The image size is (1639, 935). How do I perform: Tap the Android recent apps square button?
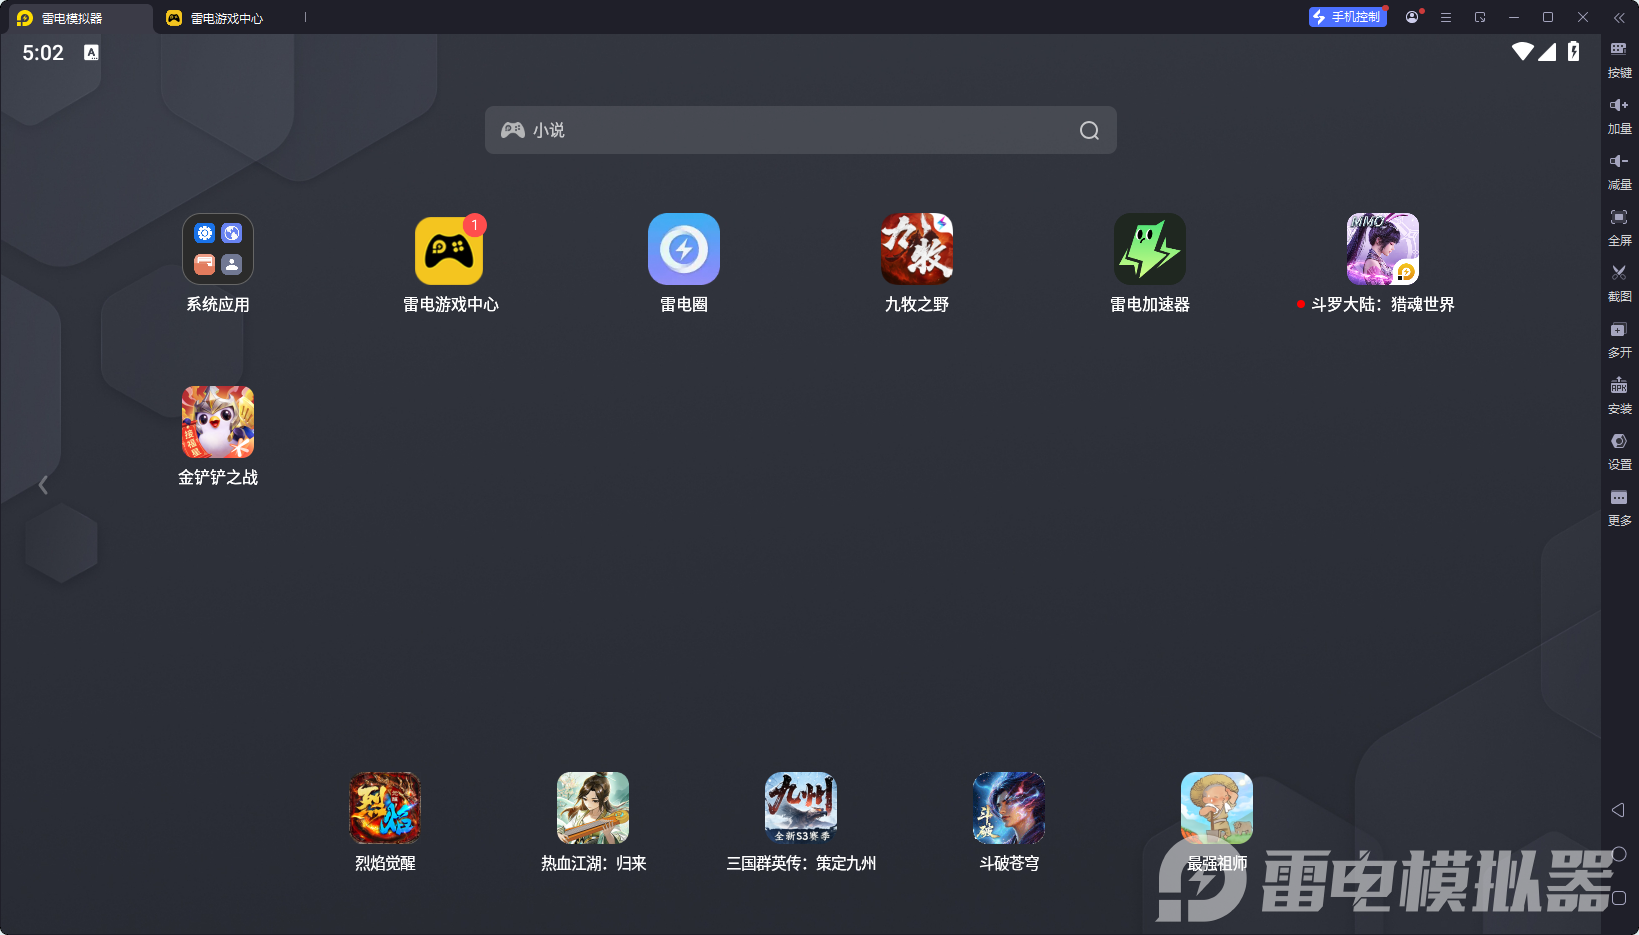point(1619,898)
